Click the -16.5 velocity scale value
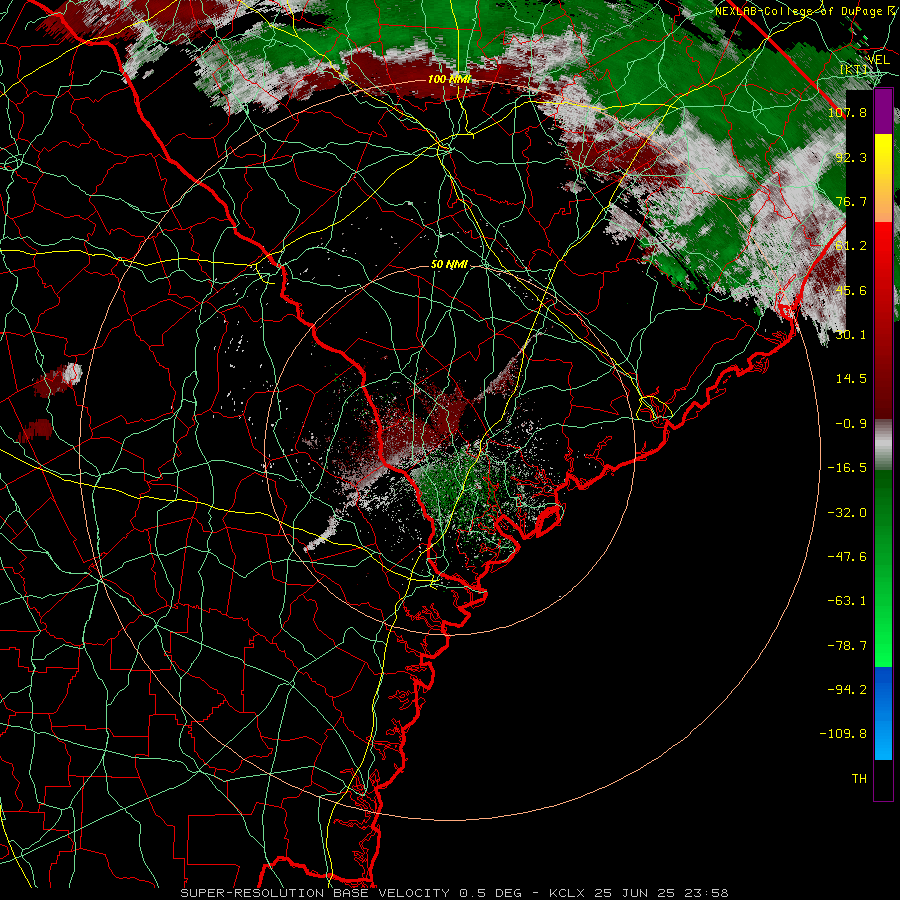900x900 pixels. click(847, 468)
